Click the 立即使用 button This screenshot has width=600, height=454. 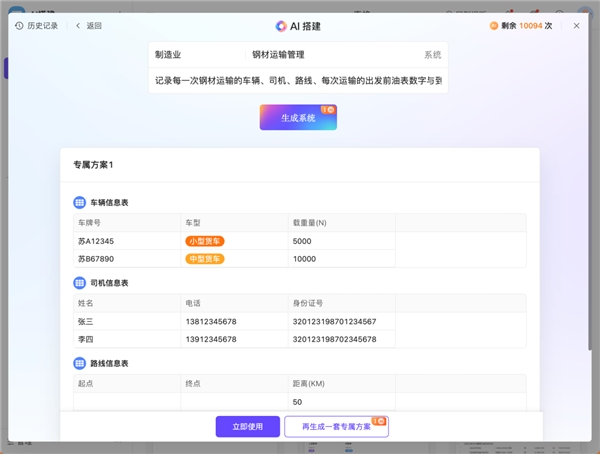tap(248, 427)
